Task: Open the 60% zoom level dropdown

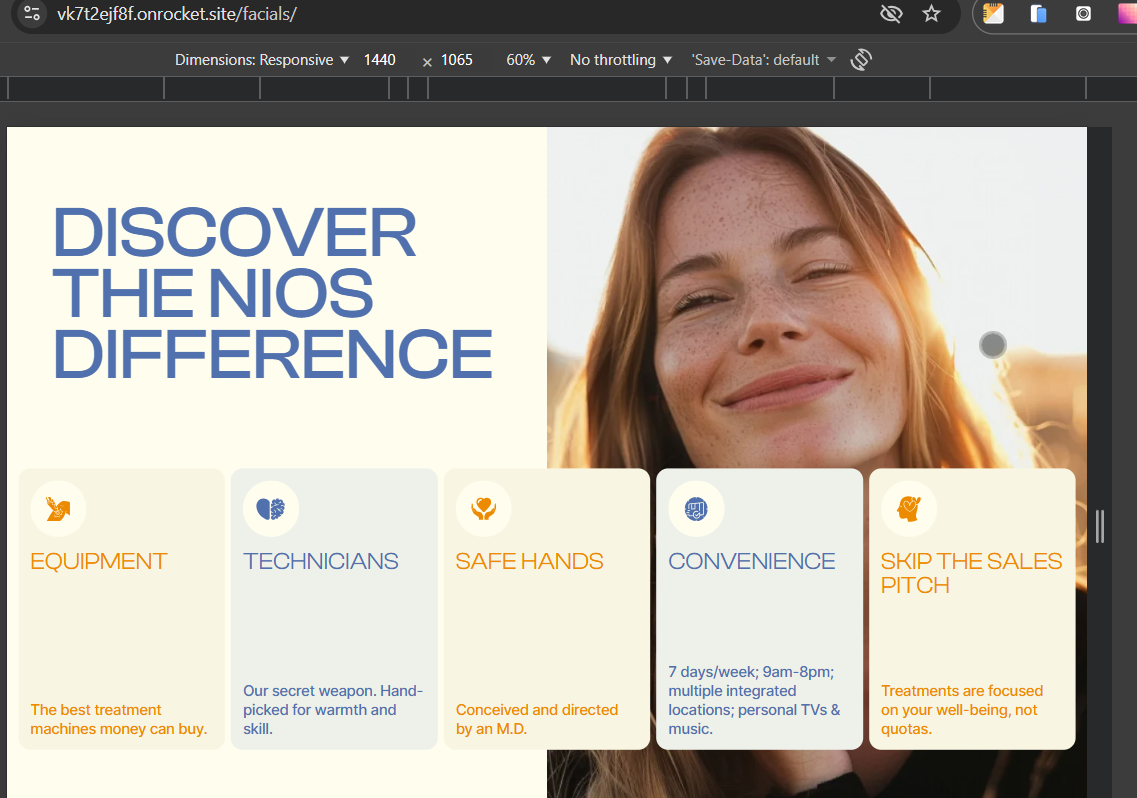Action: click(528, 60)
